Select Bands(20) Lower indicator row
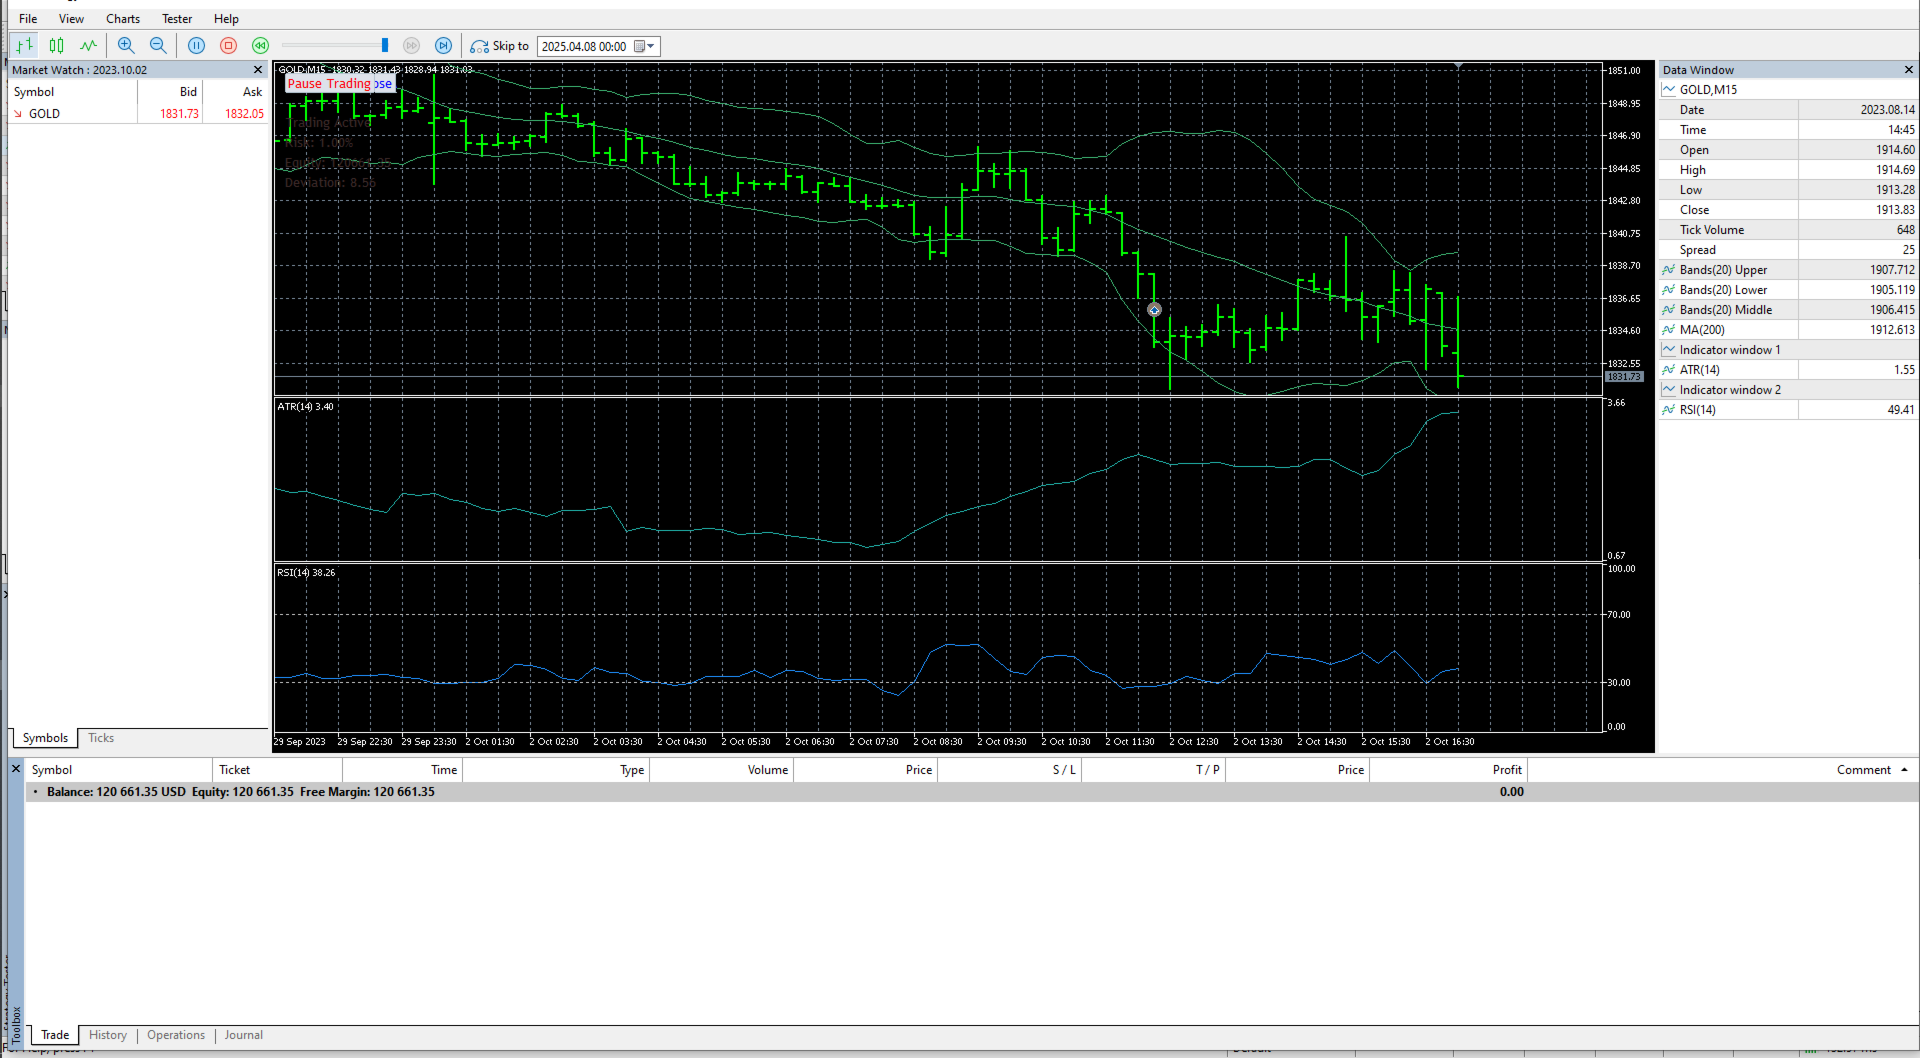Viewport: 1920px width, 1058px height. point(1788,290)
